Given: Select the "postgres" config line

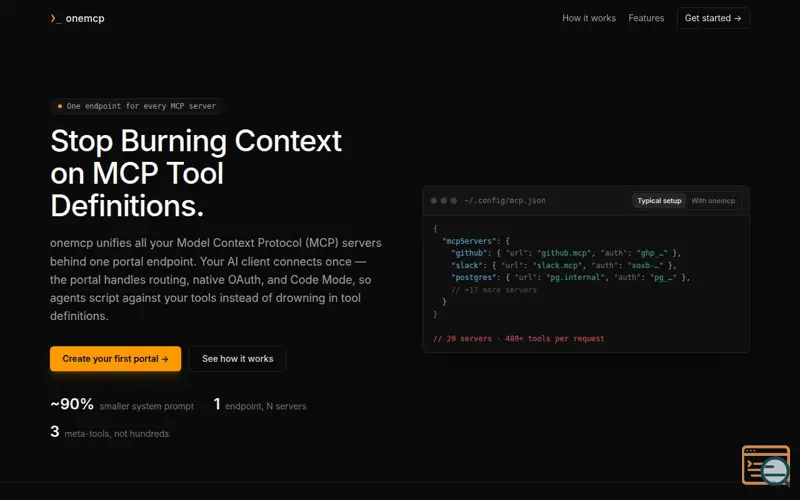Looking at the screenshot, I should point(570,278).
